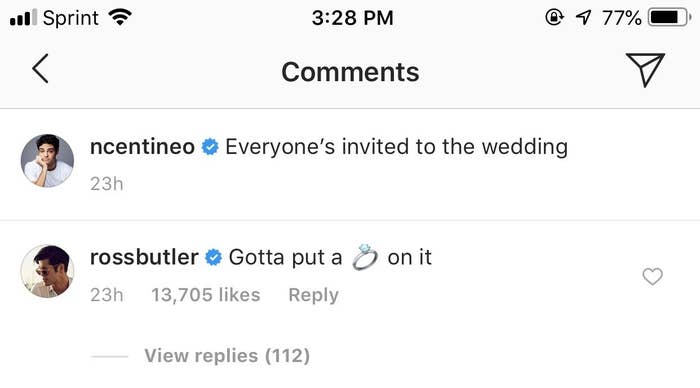Tap rossbutler's blue verified badge
This screenshot has height=388, width=700.
point(213,257)
